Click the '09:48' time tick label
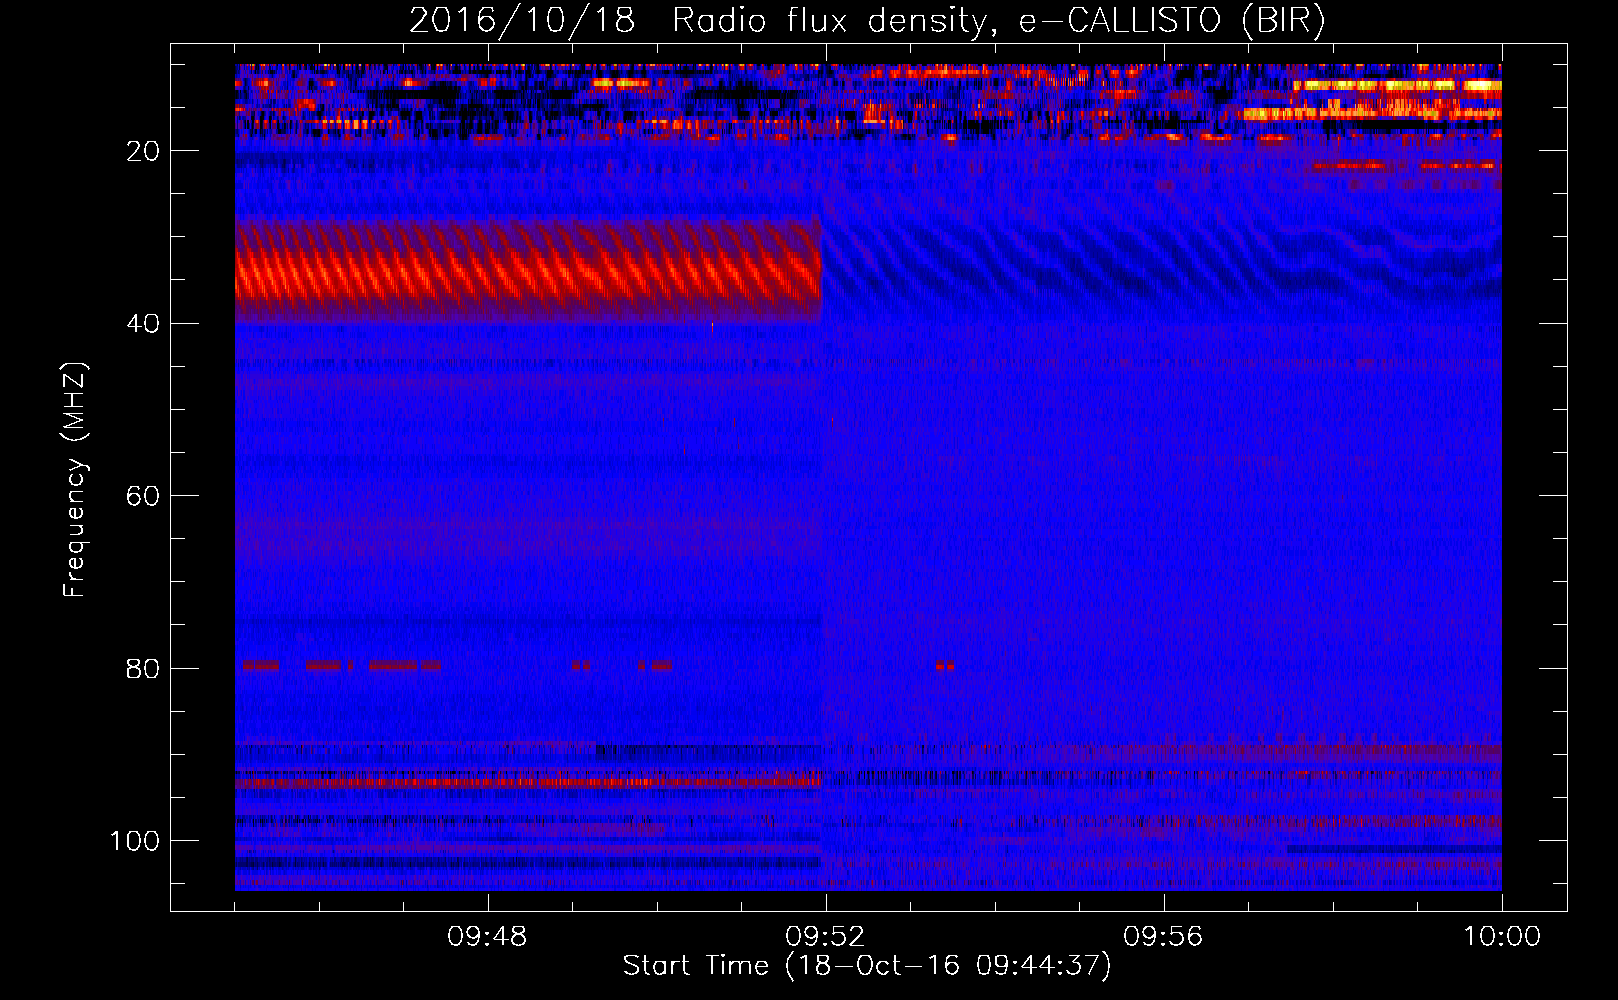 tap(487, 937)
